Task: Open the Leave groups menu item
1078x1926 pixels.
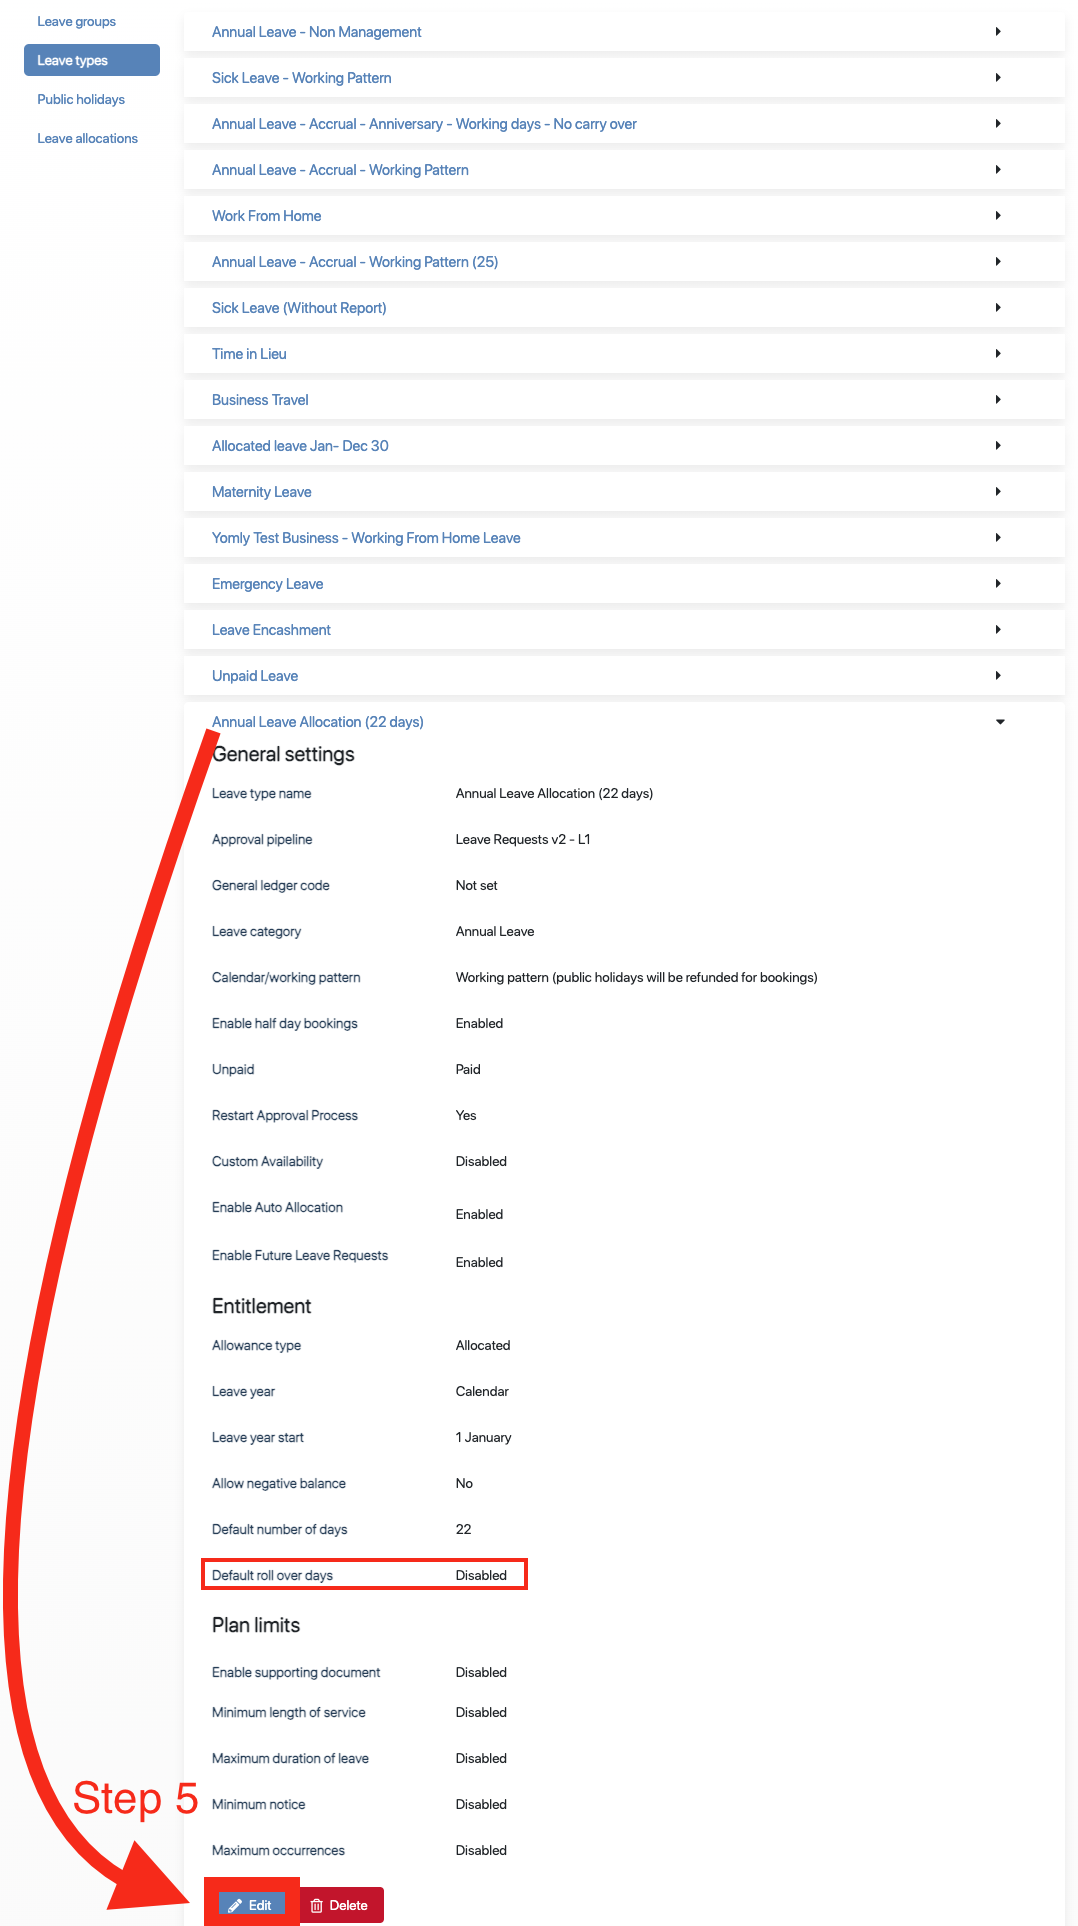Action: (77, 22)
